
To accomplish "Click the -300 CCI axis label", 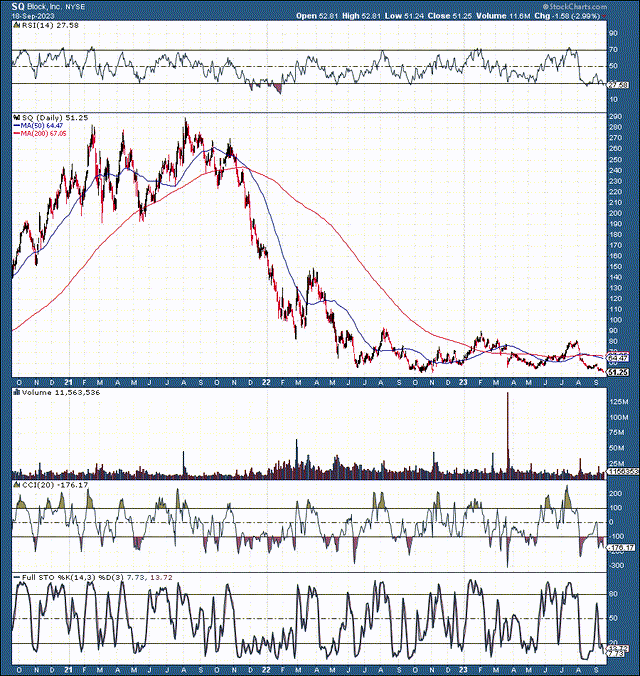I will (x=616, y=565).
